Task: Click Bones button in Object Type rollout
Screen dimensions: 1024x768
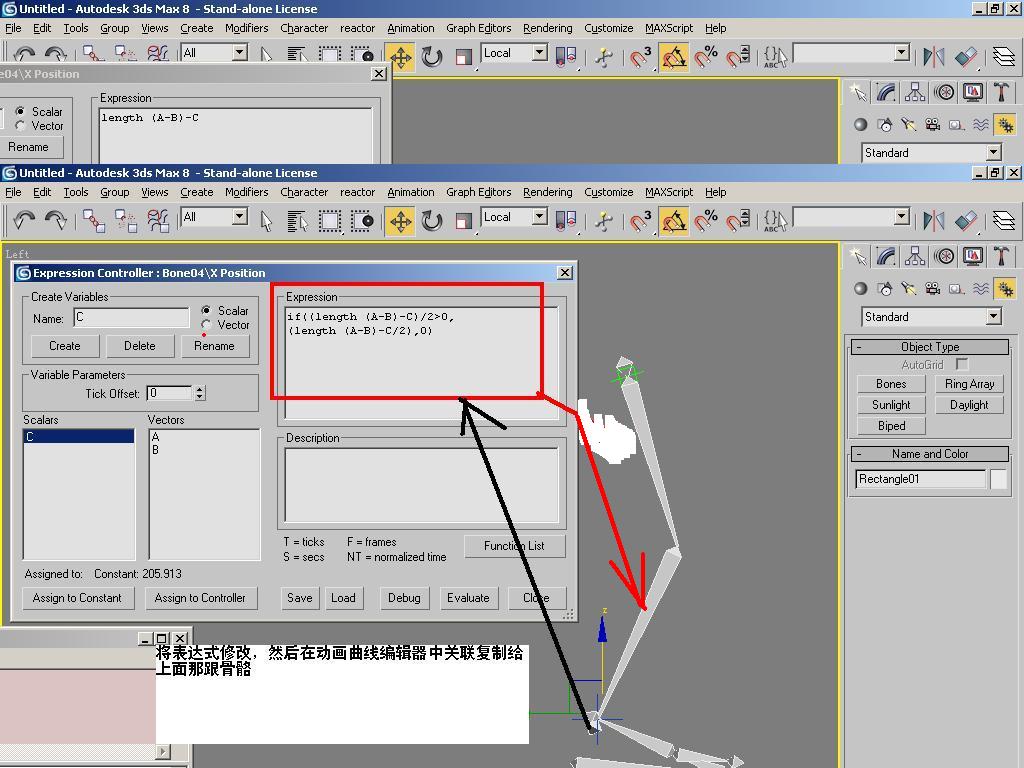Action: 891,384
